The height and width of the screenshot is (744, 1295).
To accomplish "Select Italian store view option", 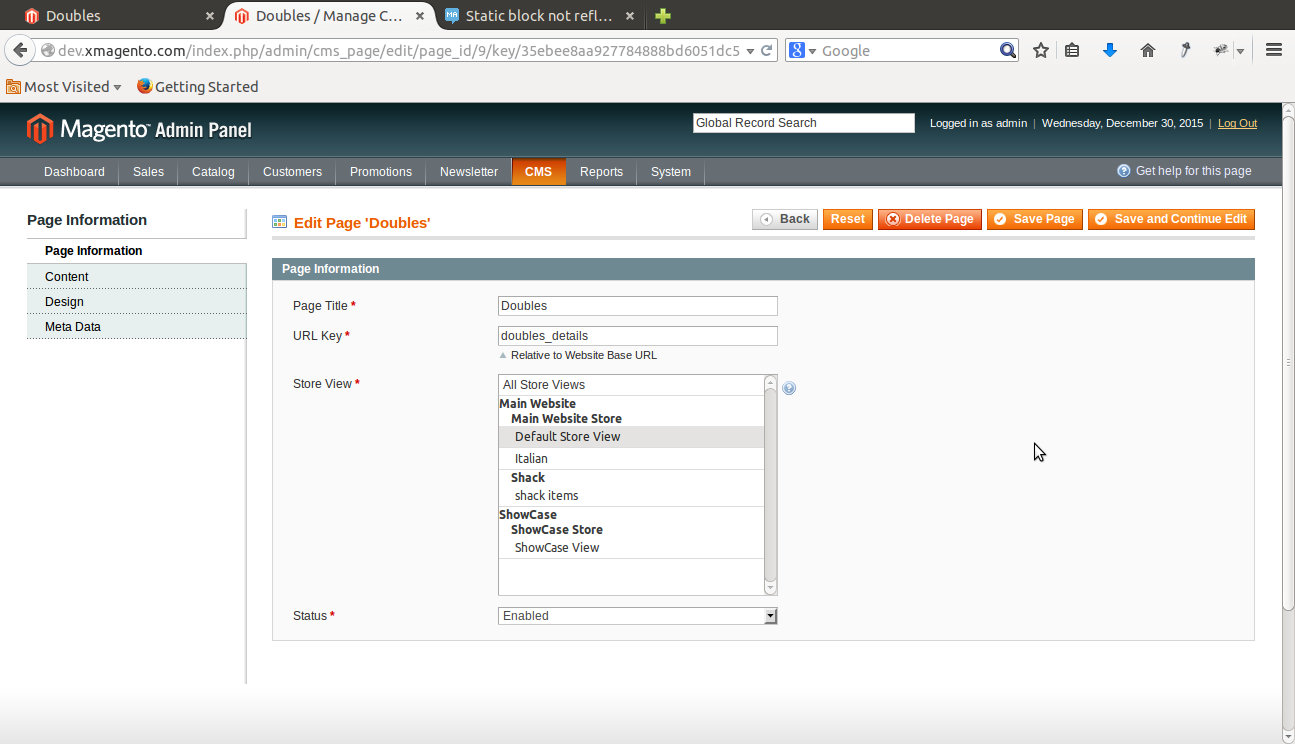I will point(631,459).
